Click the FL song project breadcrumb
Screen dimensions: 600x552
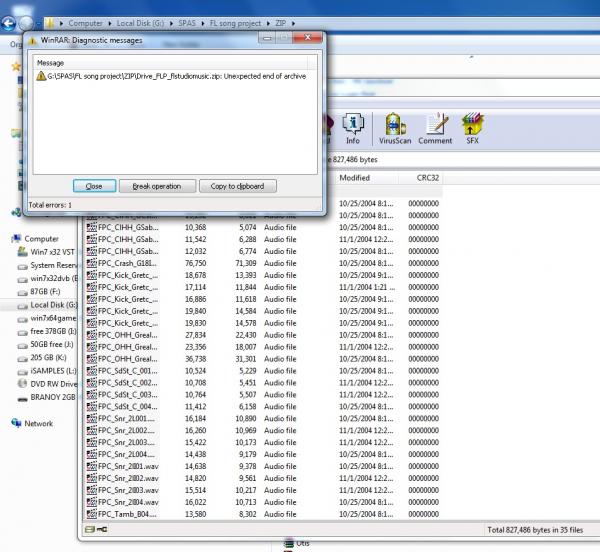pos(243,21)
